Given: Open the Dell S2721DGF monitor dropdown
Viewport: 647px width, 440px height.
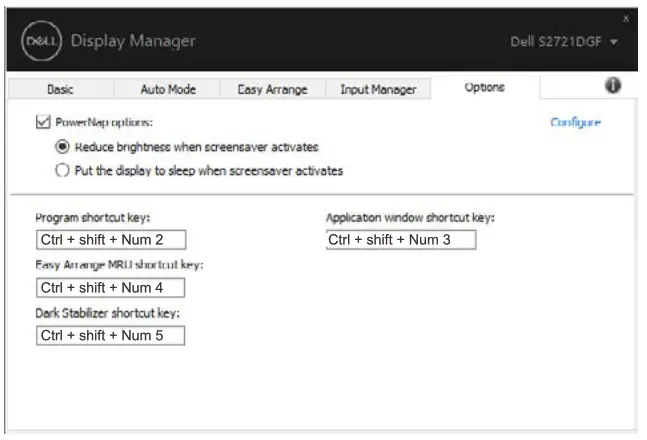Looking at the screenshot, I should [x=564, y=42].
